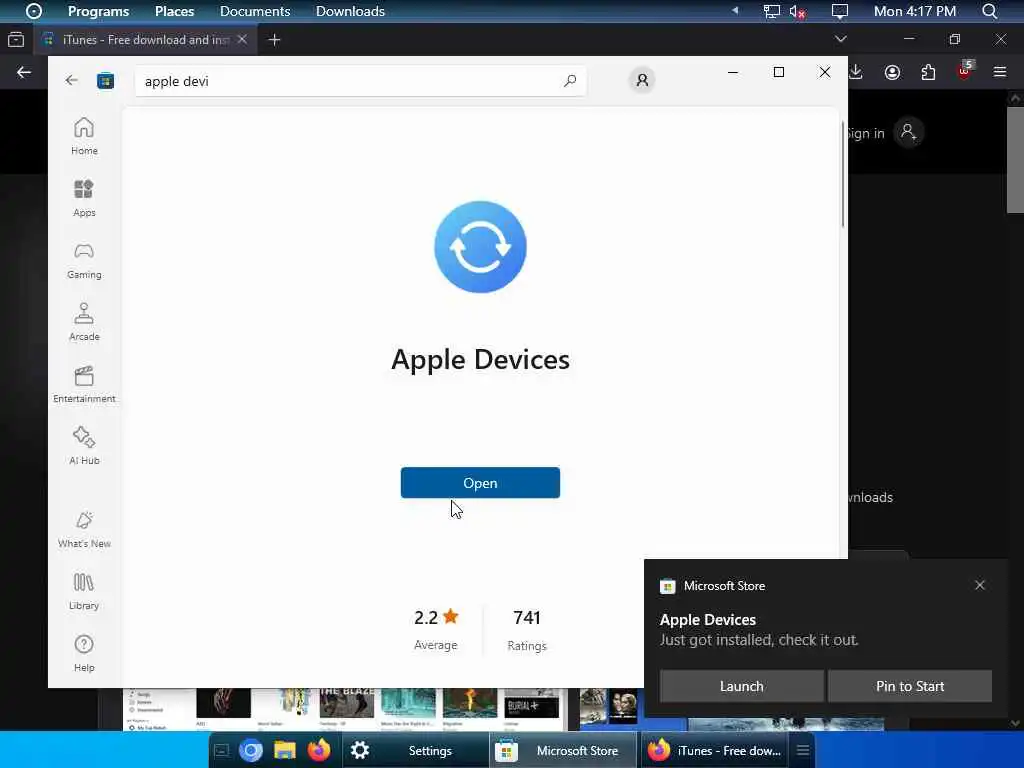
Task: Click the clock showing Mon 4:17 PM
Action: pyautogui.click(x=914, y=11)
